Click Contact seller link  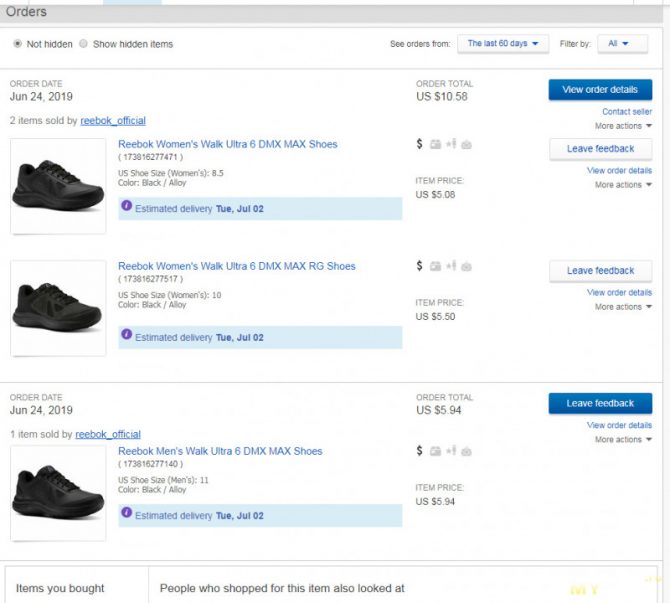pyautogui.click(x=627, y=112)
